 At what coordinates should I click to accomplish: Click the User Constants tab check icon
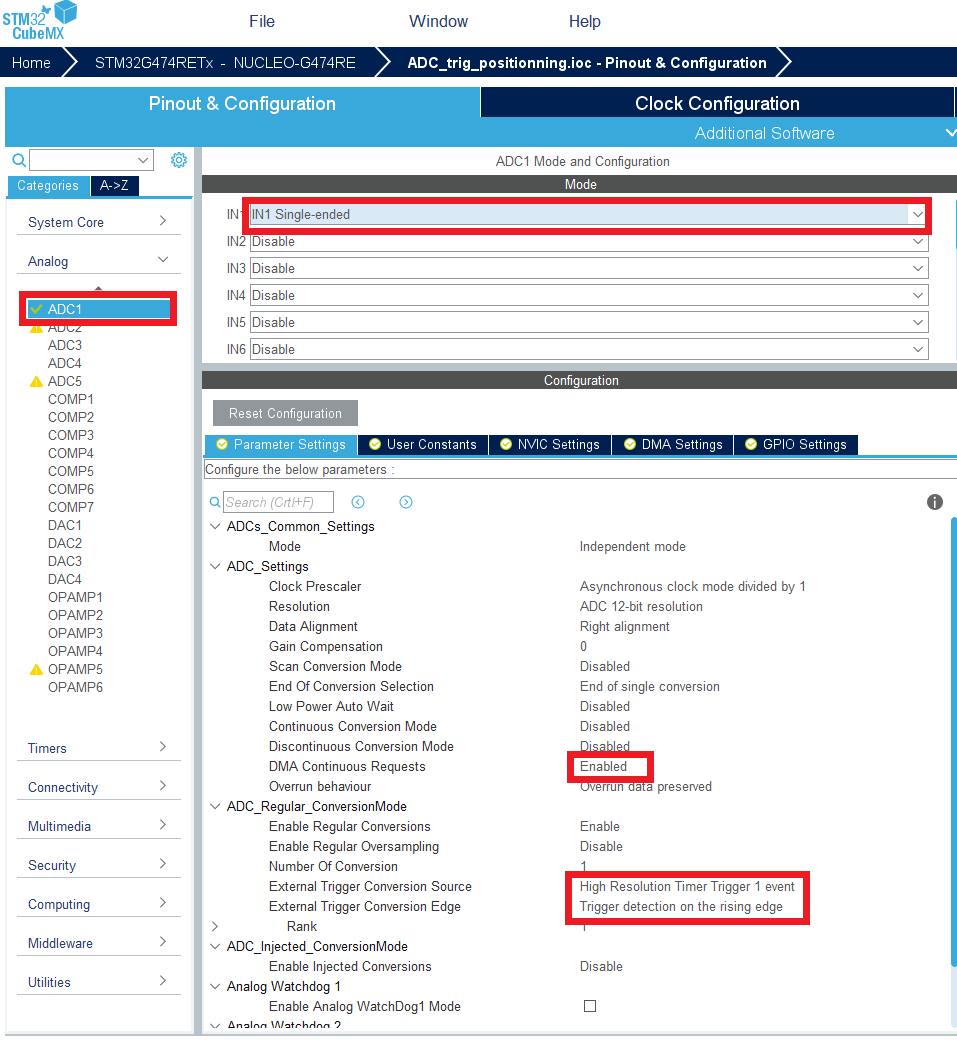click(375, 445)
